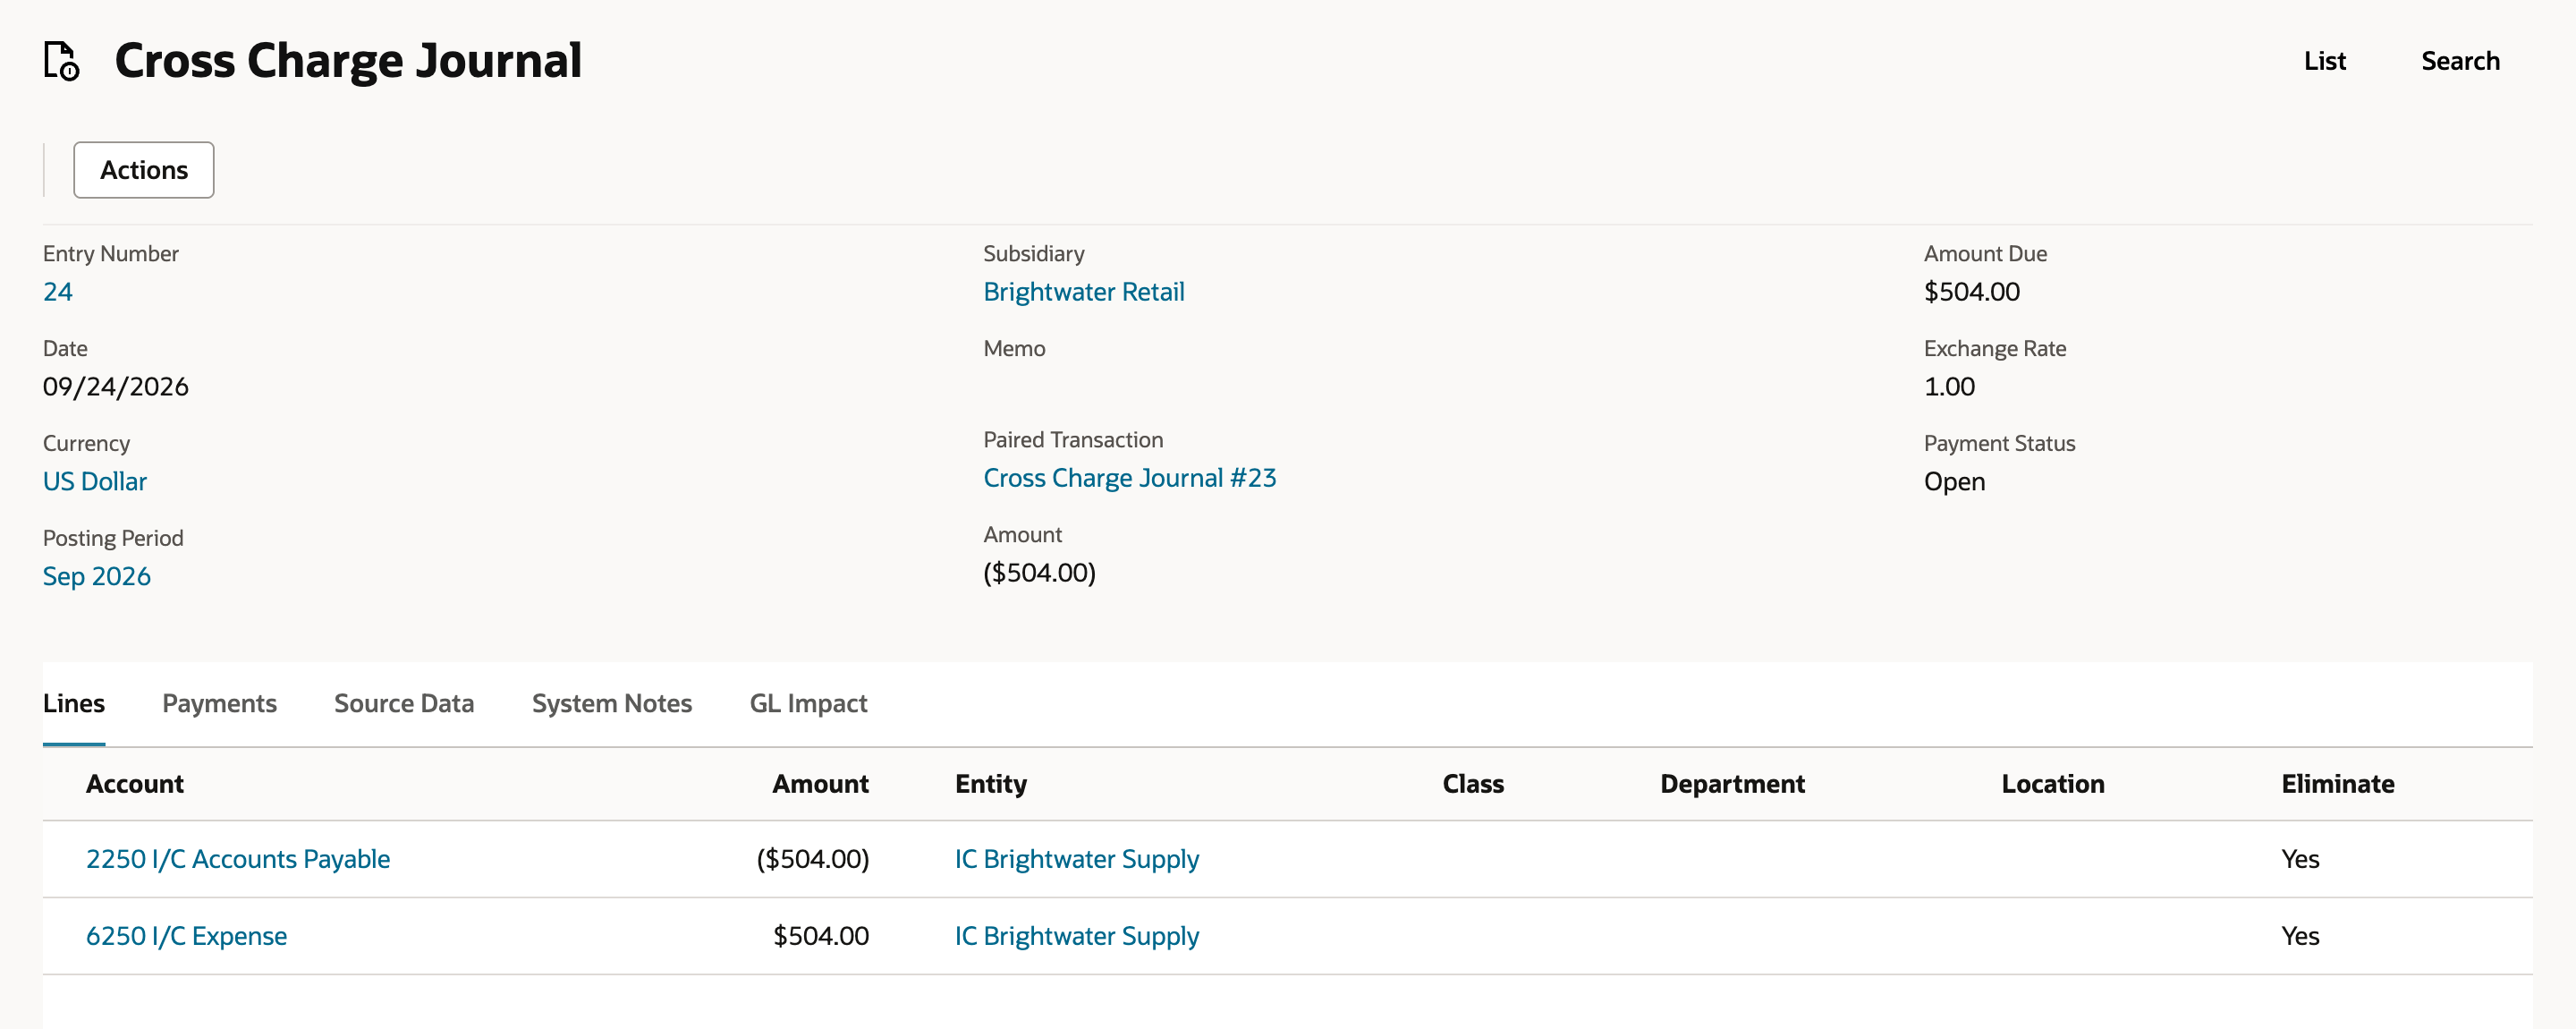Click Eliminate Yes in I/C Expense row
This screenshot has height=1029, width=2576.
[2300, 936]
